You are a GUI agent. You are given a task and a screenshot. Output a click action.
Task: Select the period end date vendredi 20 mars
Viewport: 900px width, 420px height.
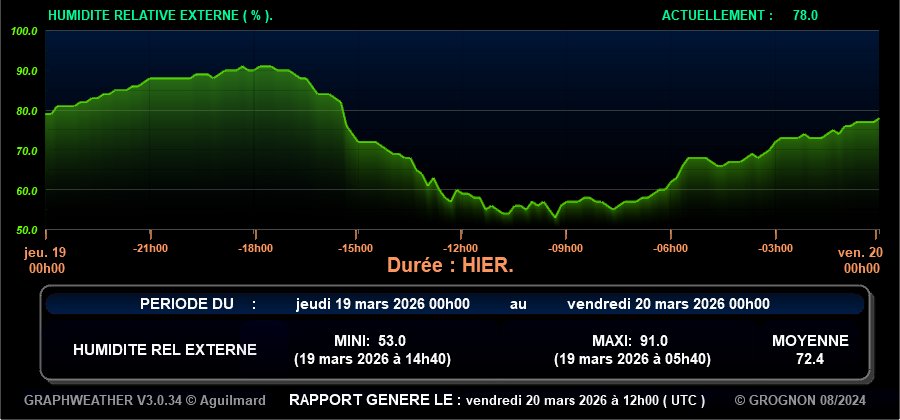[x=668, y=304]
